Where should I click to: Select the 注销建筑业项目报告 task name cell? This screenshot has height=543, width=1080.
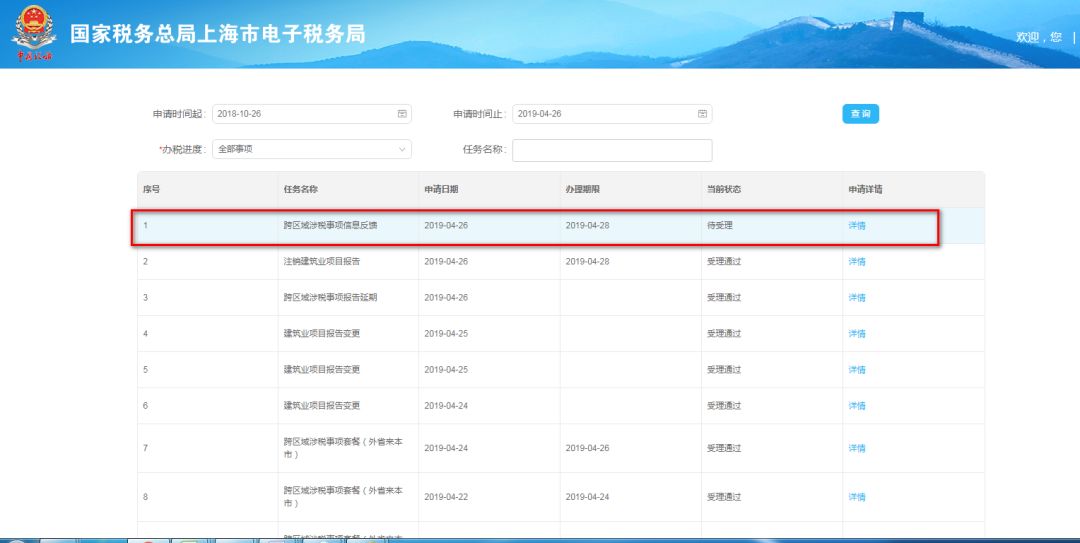coord(321,262)
